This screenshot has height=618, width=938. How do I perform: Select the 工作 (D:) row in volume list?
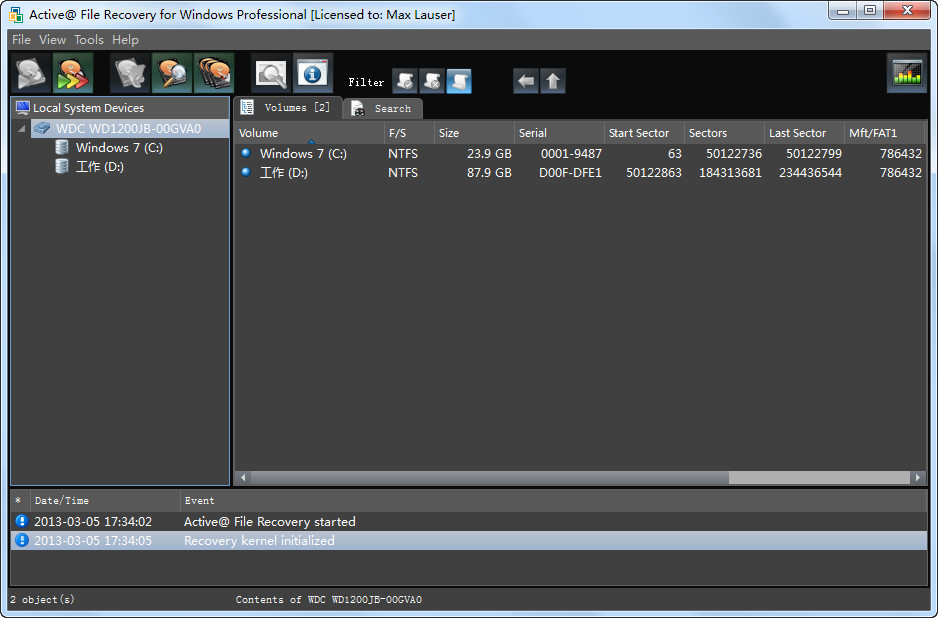coord(580,173)
